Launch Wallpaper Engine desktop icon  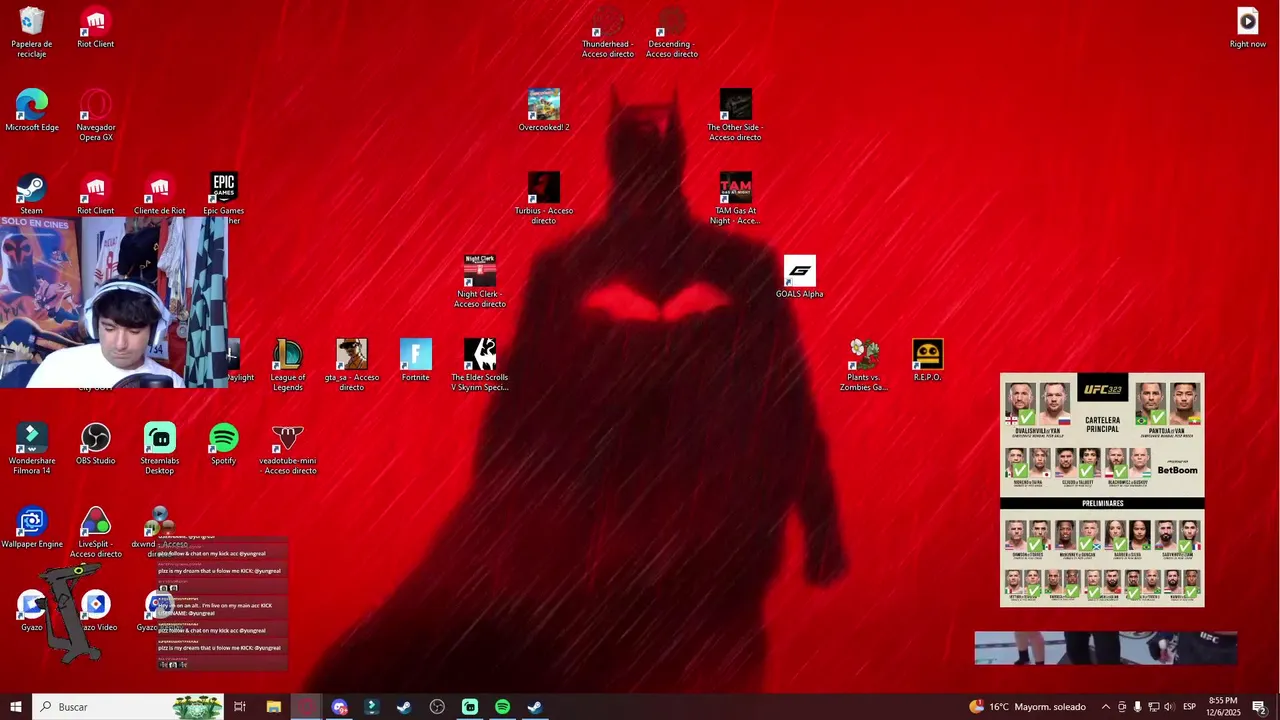(x=32, y=528)
